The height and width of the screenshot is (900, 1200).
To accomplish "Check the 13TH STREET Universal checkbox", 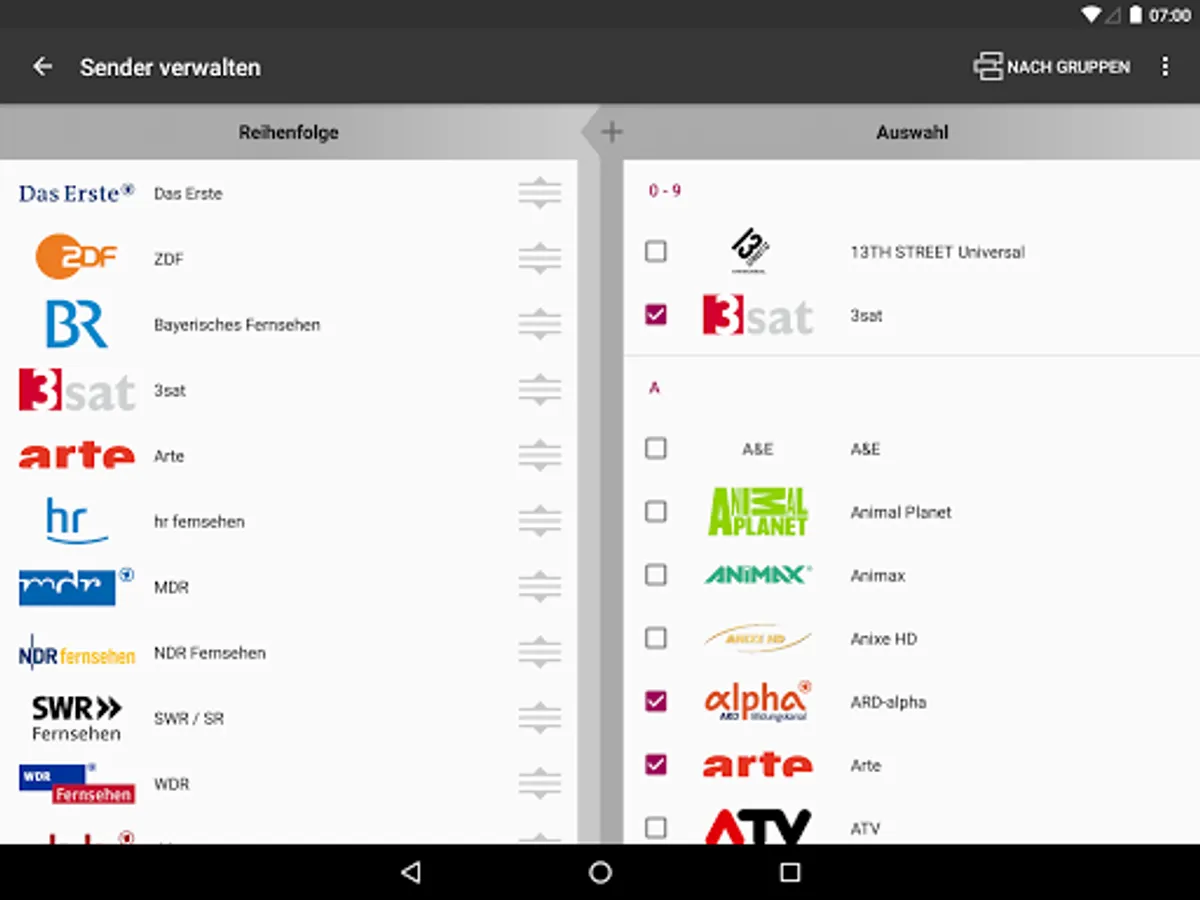I will (656, 252).
